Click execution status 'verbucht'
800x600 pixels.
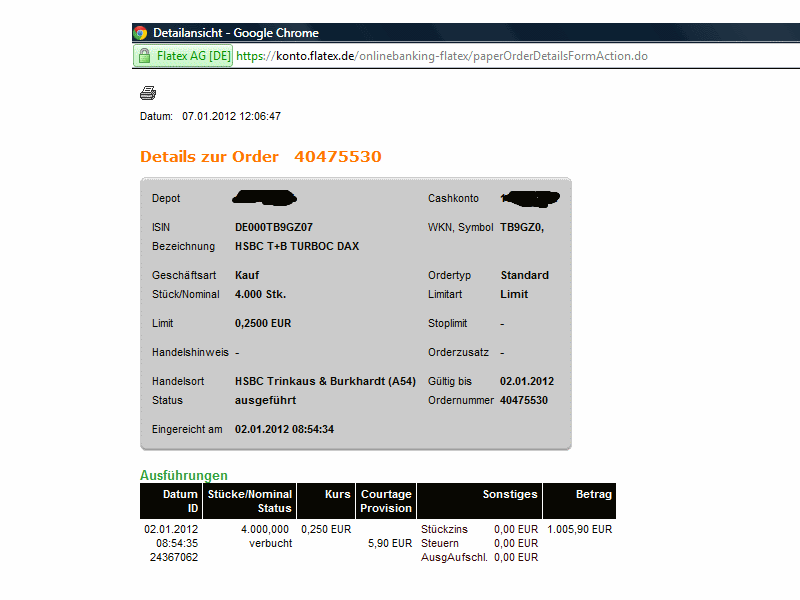click(270, 543)
